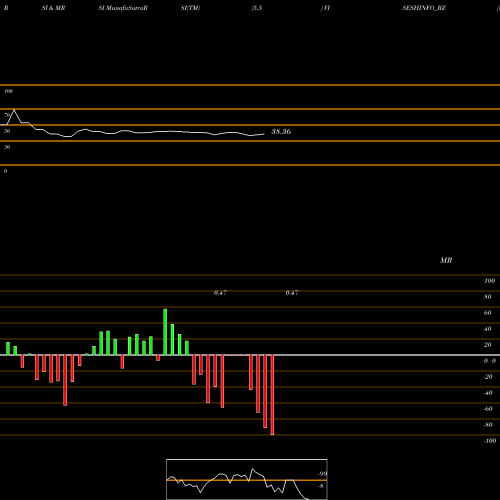The image size is (500, 500).
Task: Click the MR axis label 40
Action: [487, 329]
